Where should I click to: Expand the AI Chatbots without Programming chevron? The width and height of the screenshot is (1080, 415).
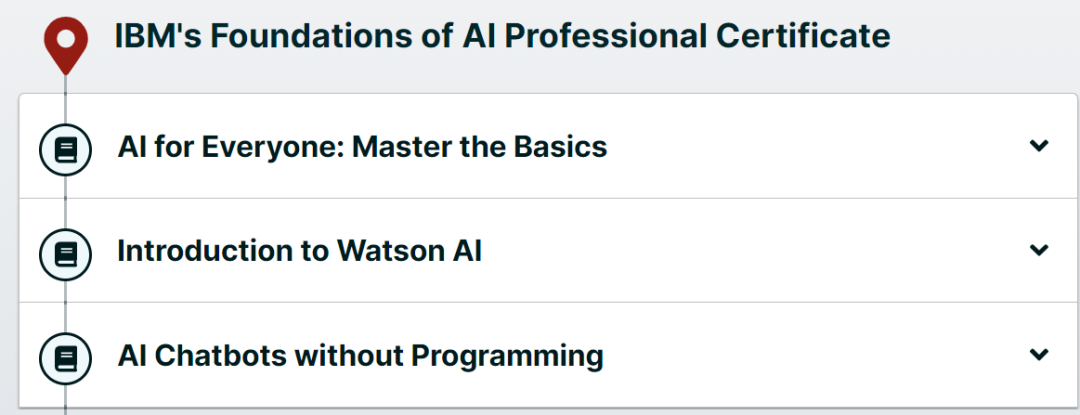[x=1039, y=354]
